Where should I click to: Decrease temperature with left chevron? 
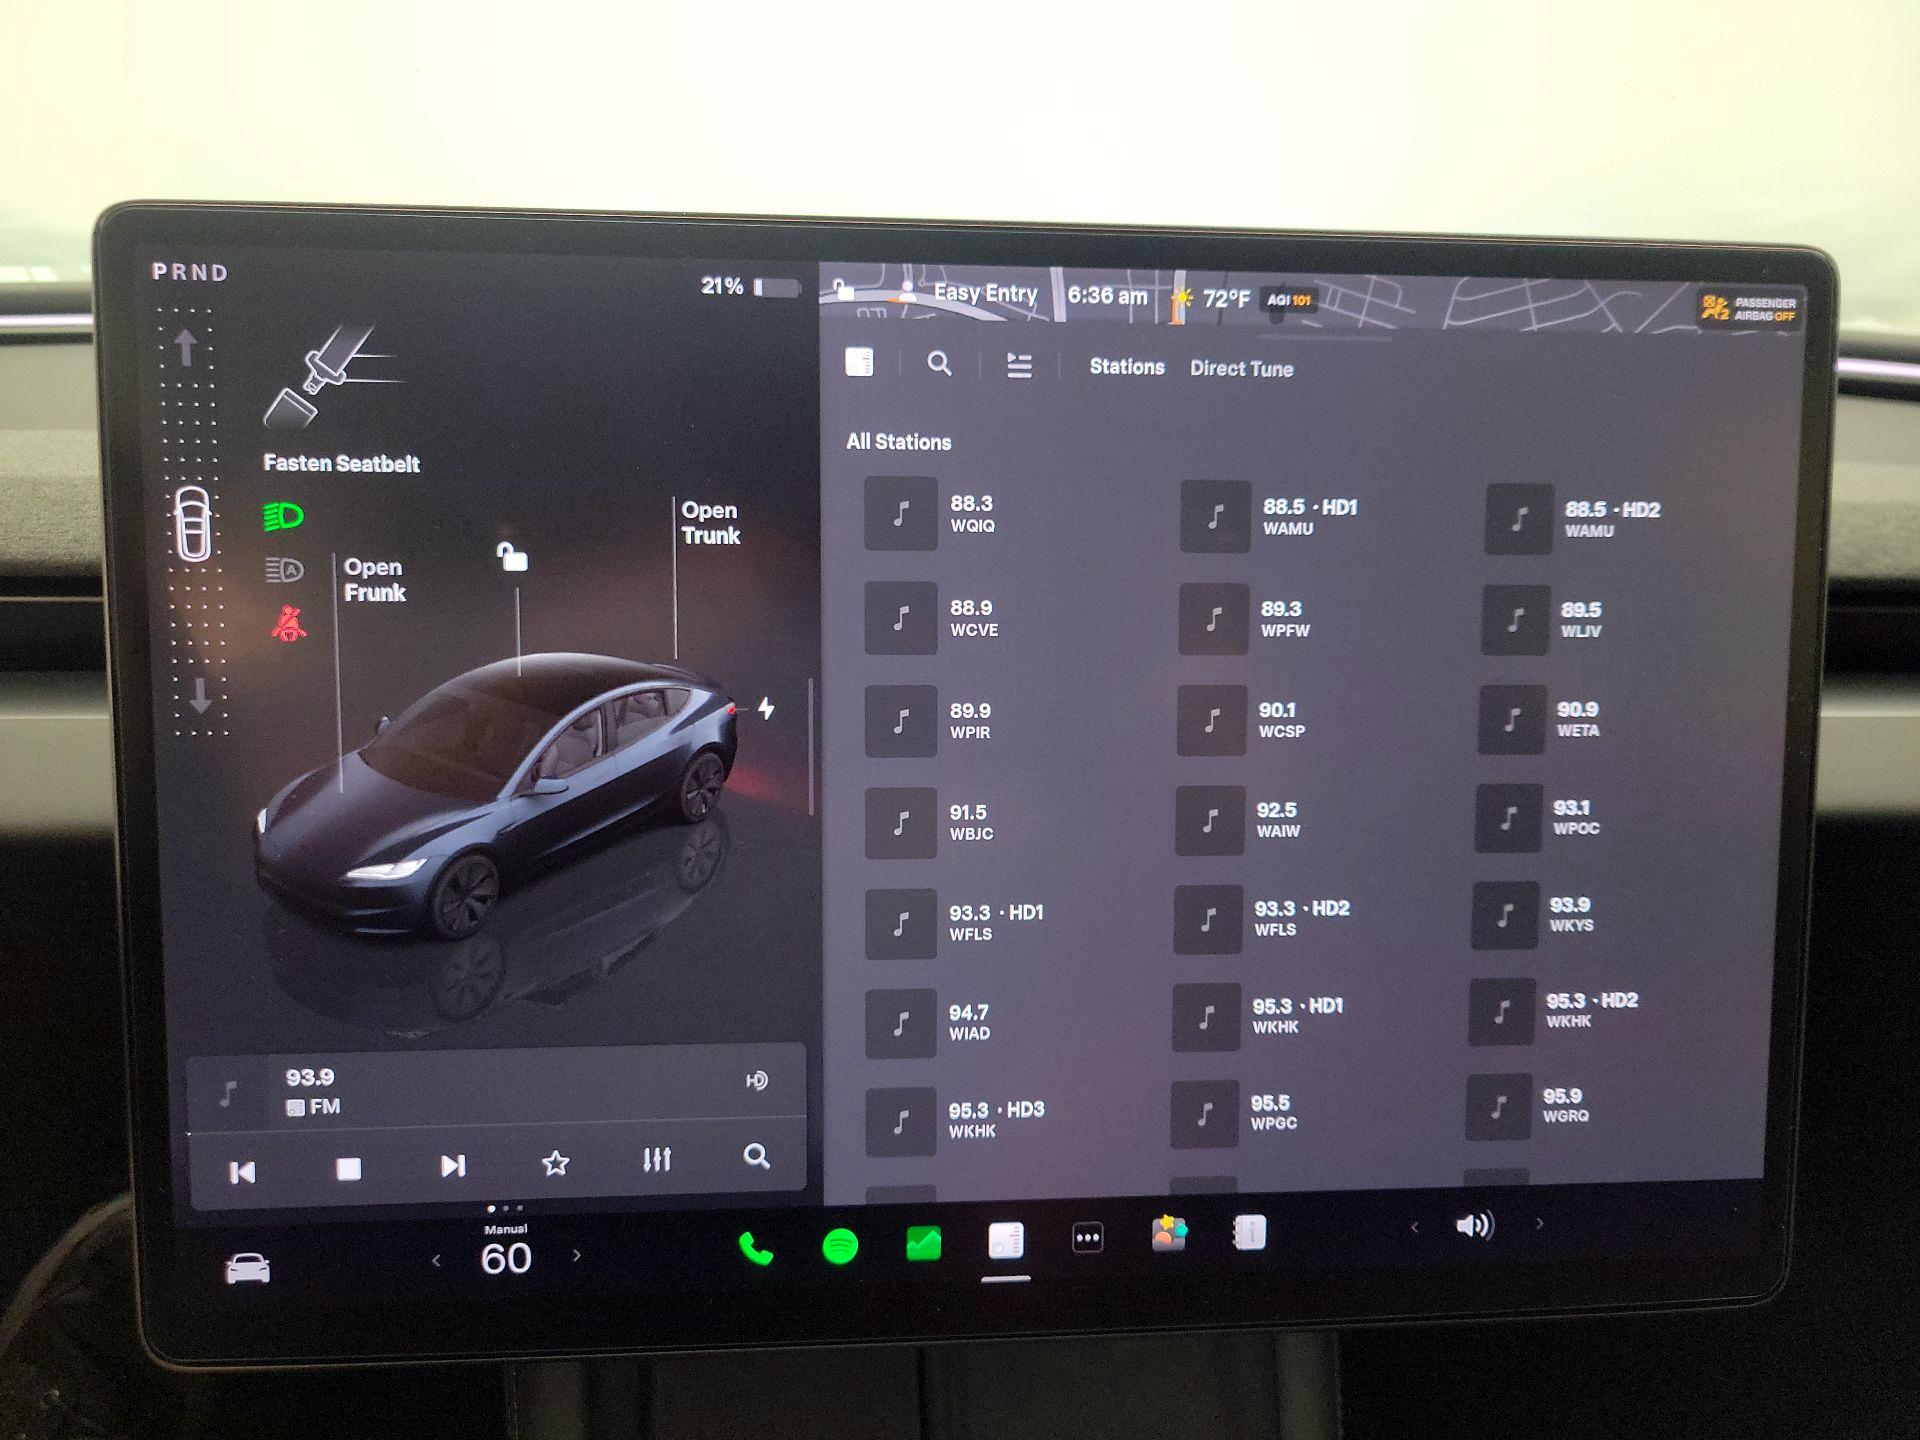[x=436, y=1261]
